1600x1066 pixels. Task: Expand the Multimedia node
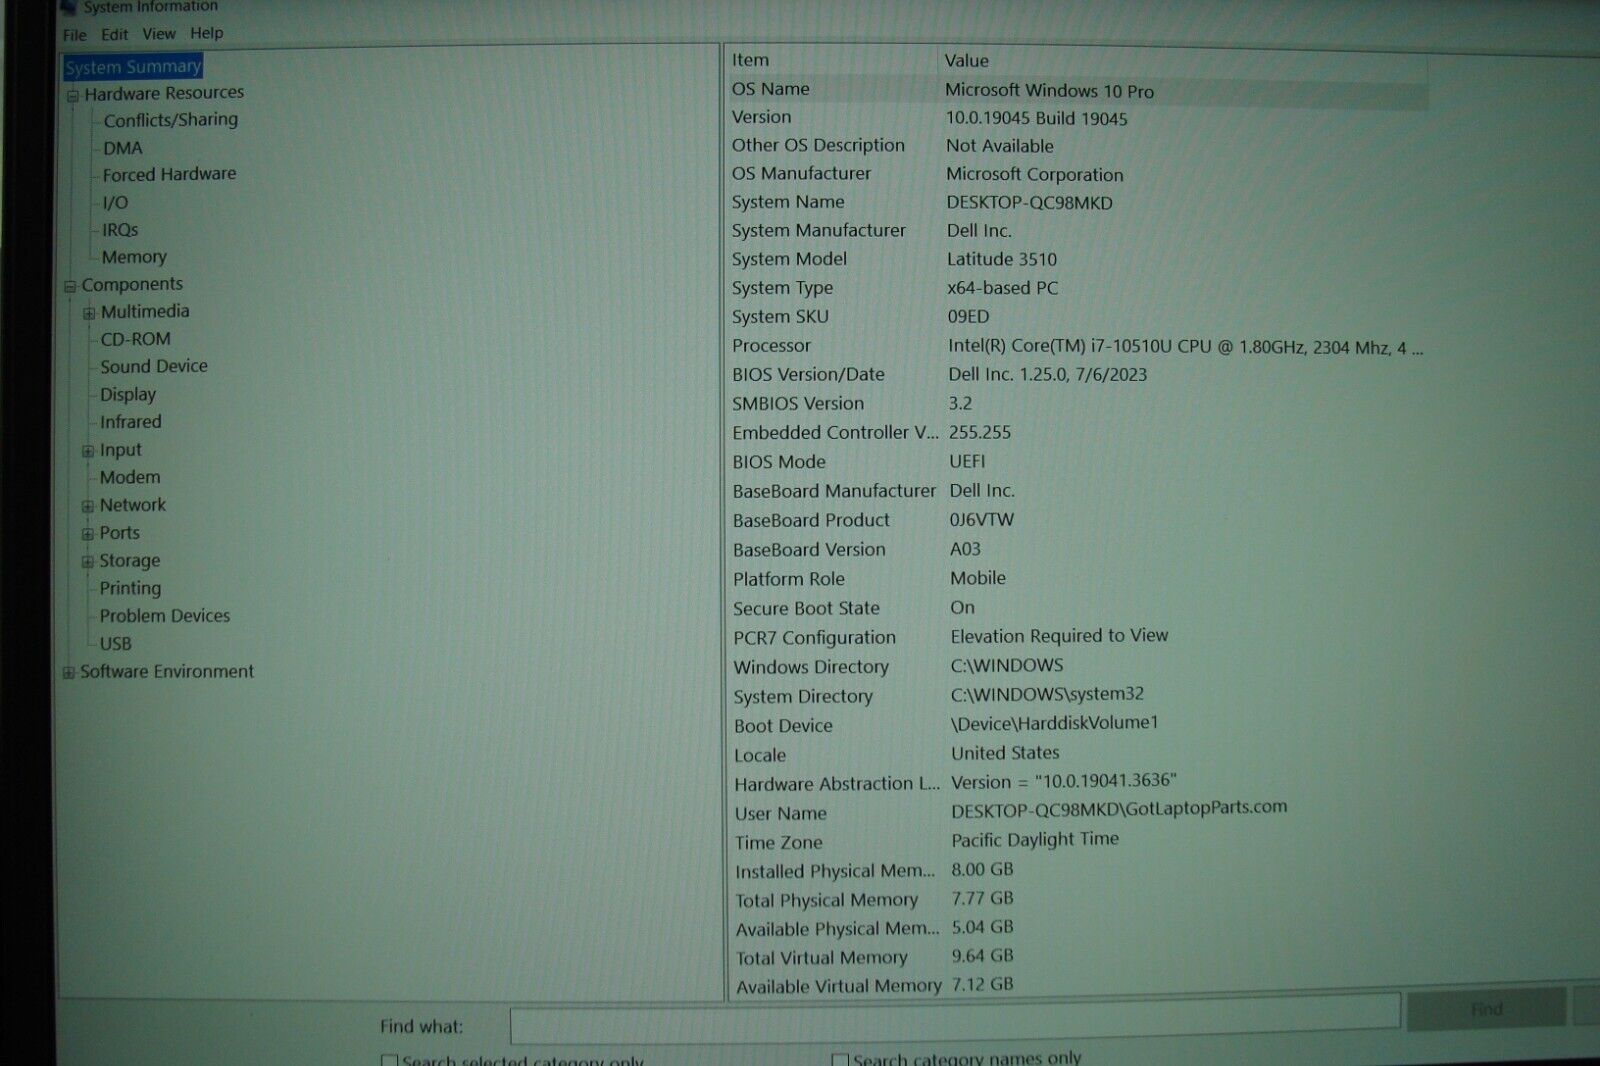pos(89,314)
